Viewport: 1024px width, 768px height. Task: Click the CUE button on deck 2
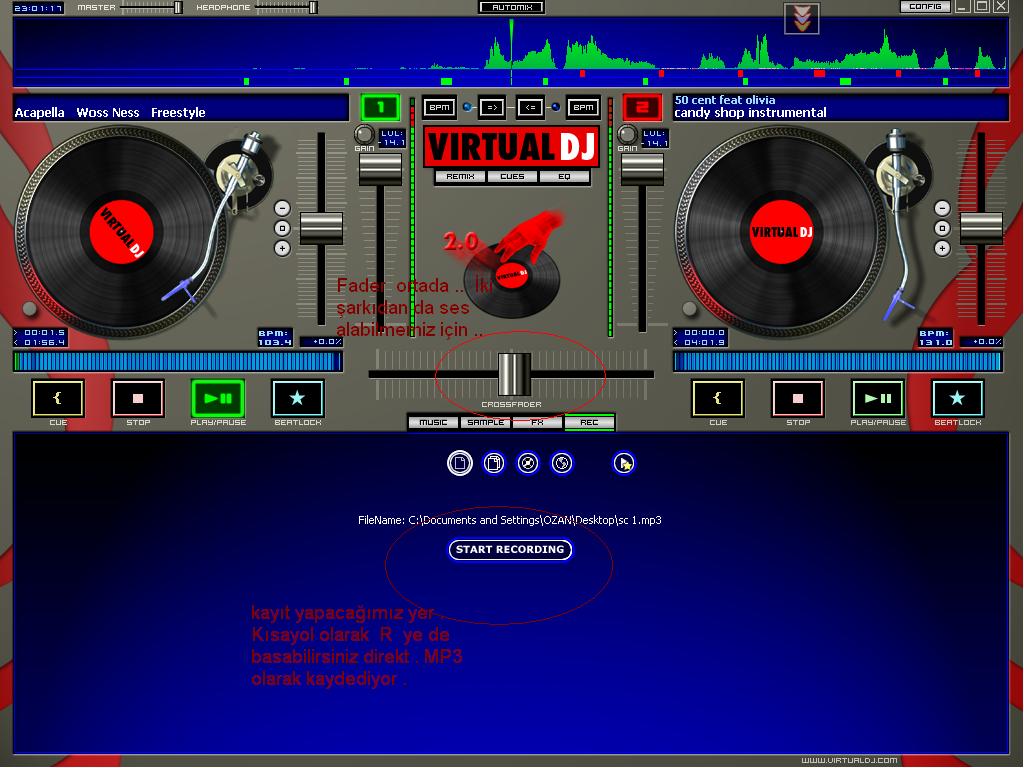[x=718, y=398]
